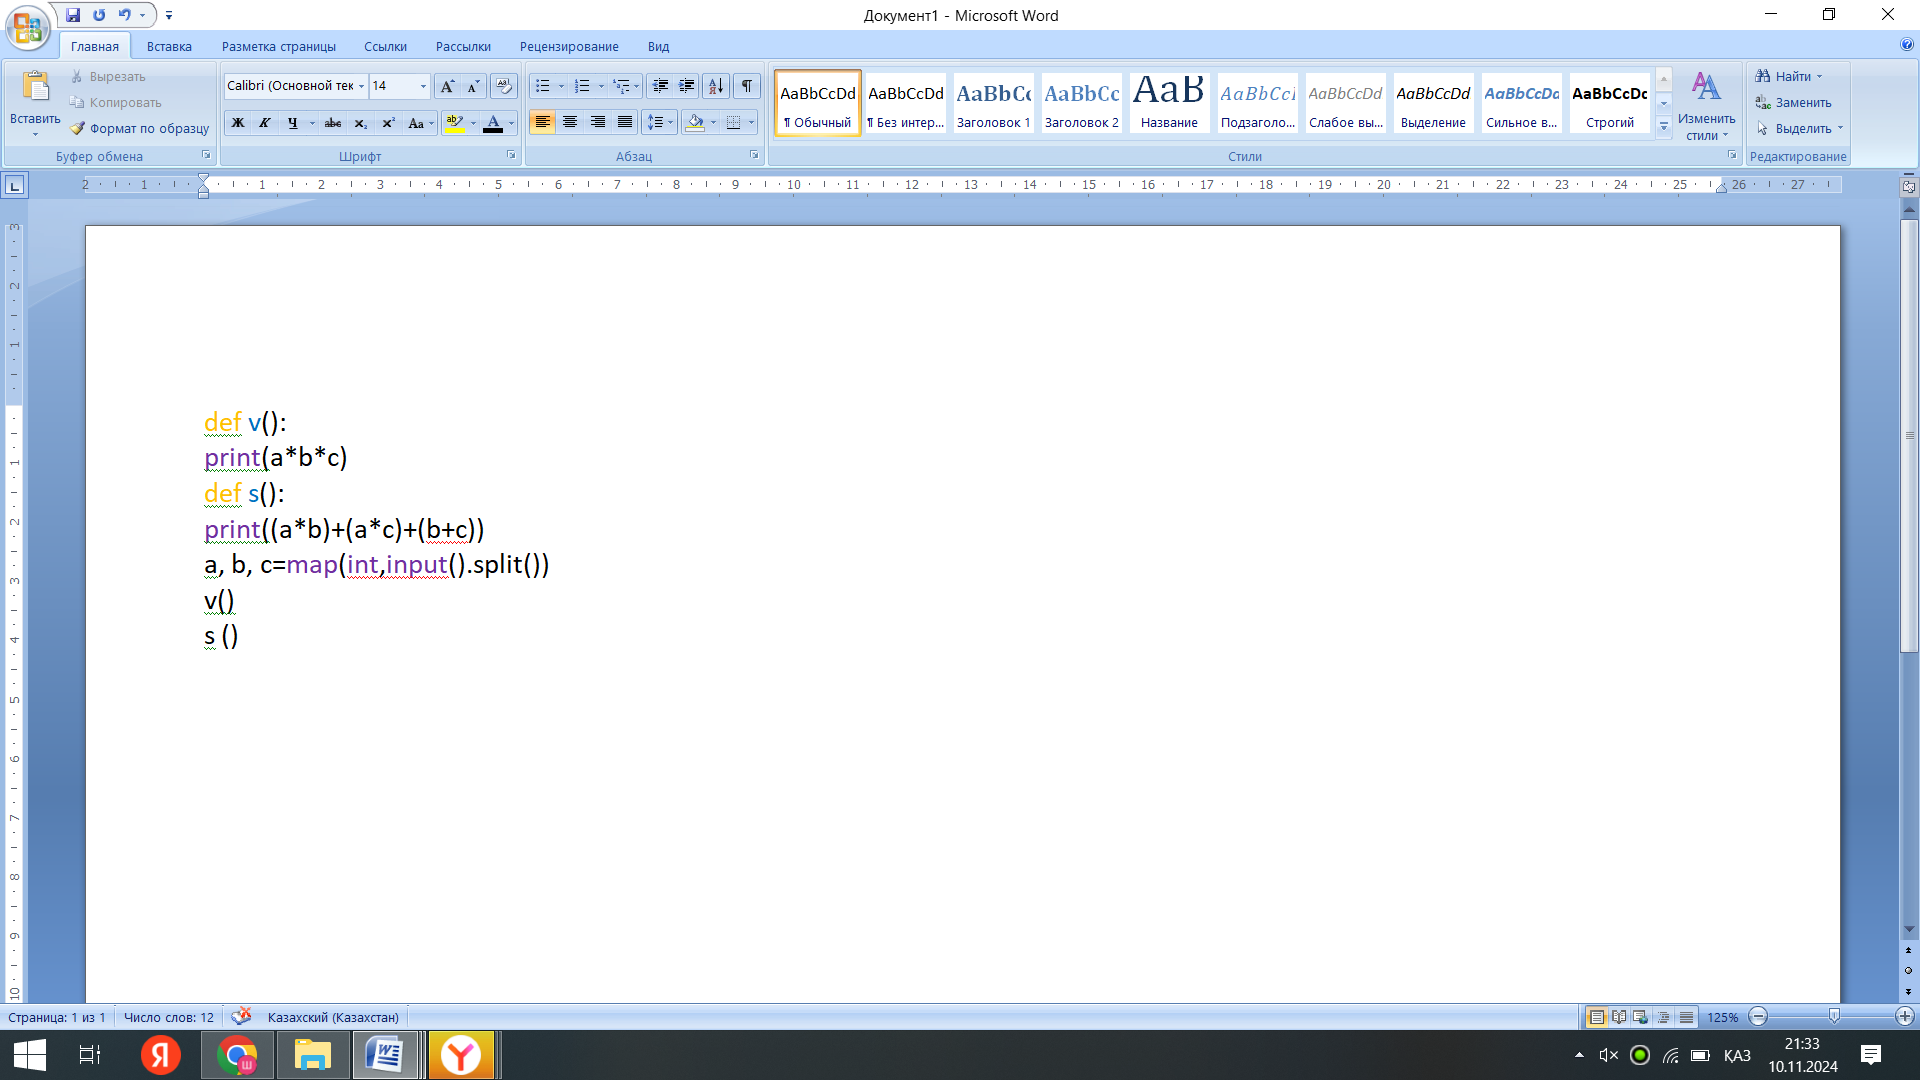Click the Grow Font icon

click(447, 86)
